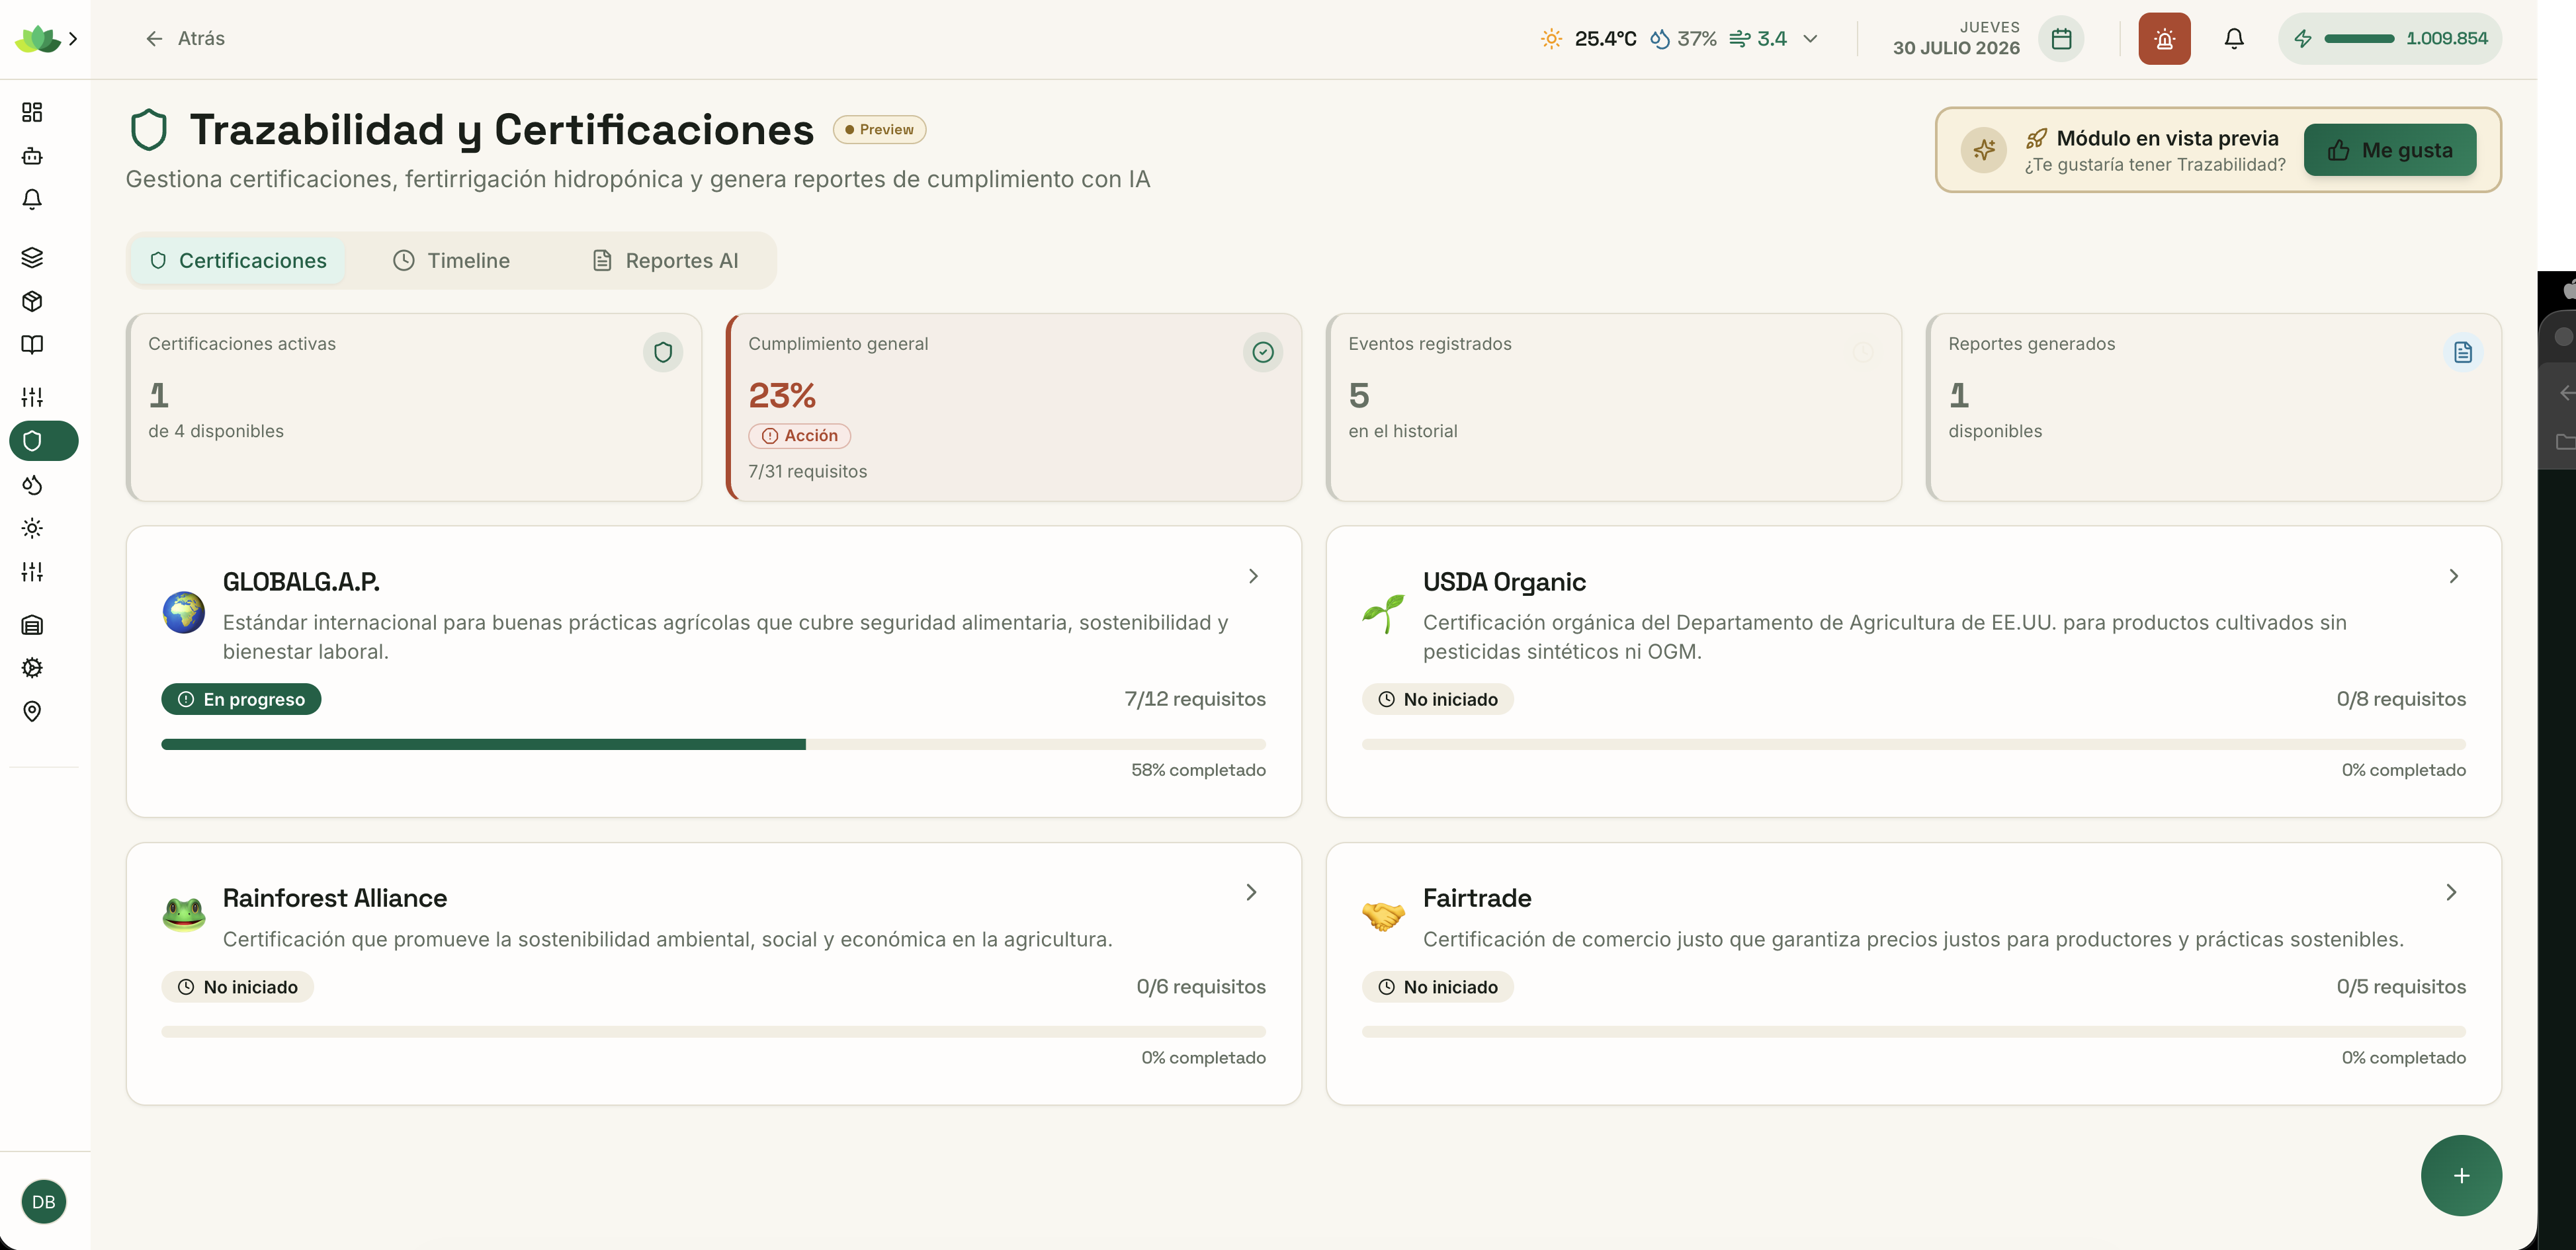Click the green plus floating button

(x=2461, y=1176)
